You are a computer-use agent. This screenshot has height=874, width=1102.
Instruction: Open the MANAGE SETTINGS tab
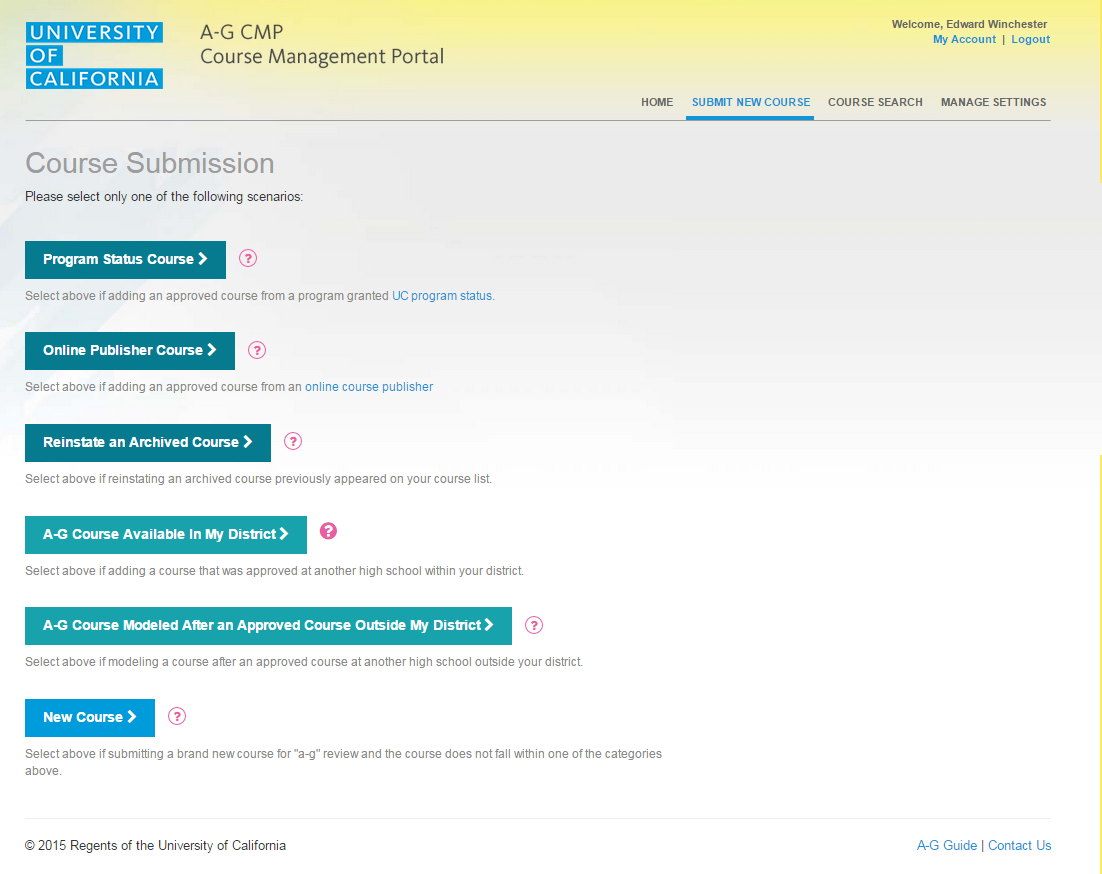[993, 103]
